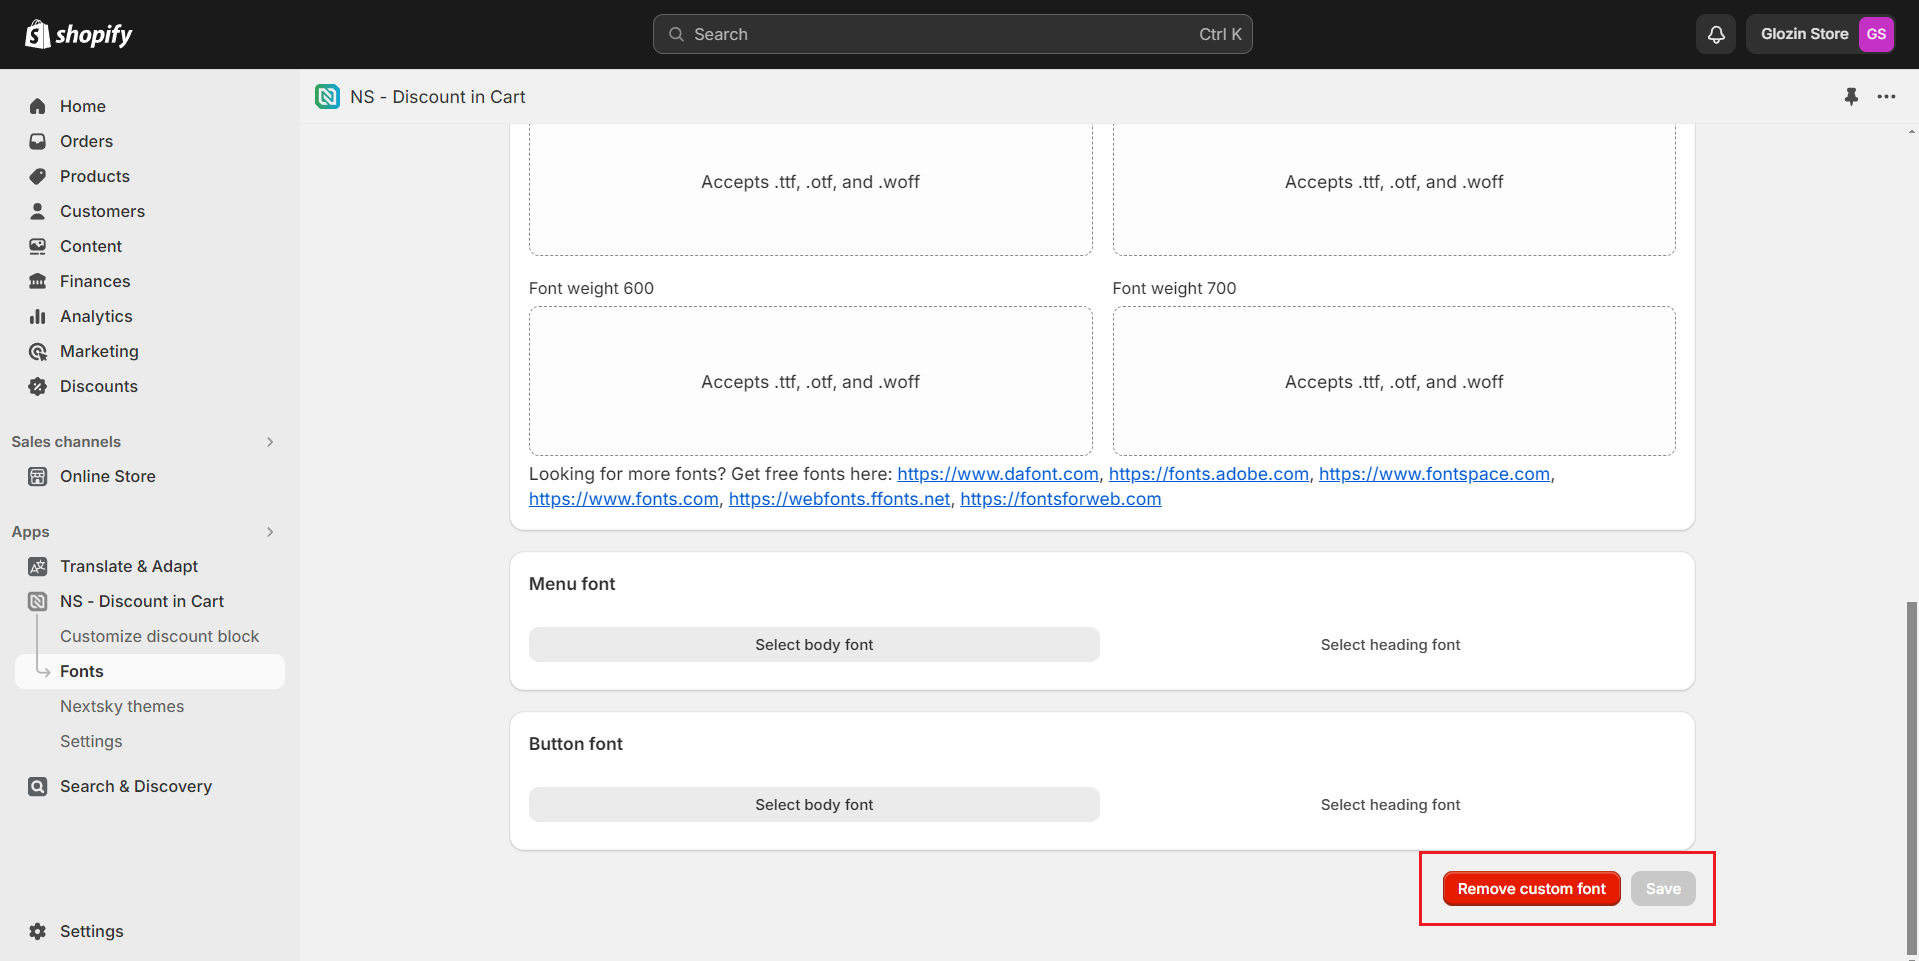The width and height of the screenshot is (1919, 961).
Task: Click the notifications bell icon
Action: 1716,34
